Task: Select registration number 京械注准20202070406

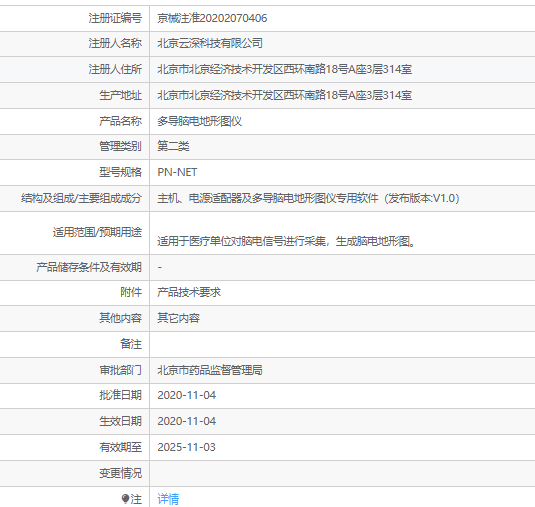Action: pos(212,18)
